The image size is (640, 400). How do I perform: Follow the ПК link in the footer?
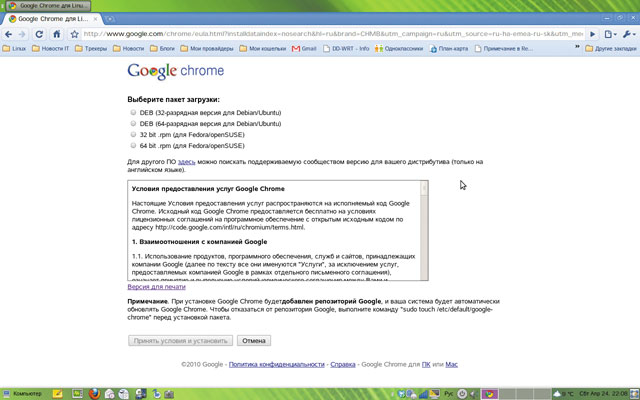coord(426,364)
